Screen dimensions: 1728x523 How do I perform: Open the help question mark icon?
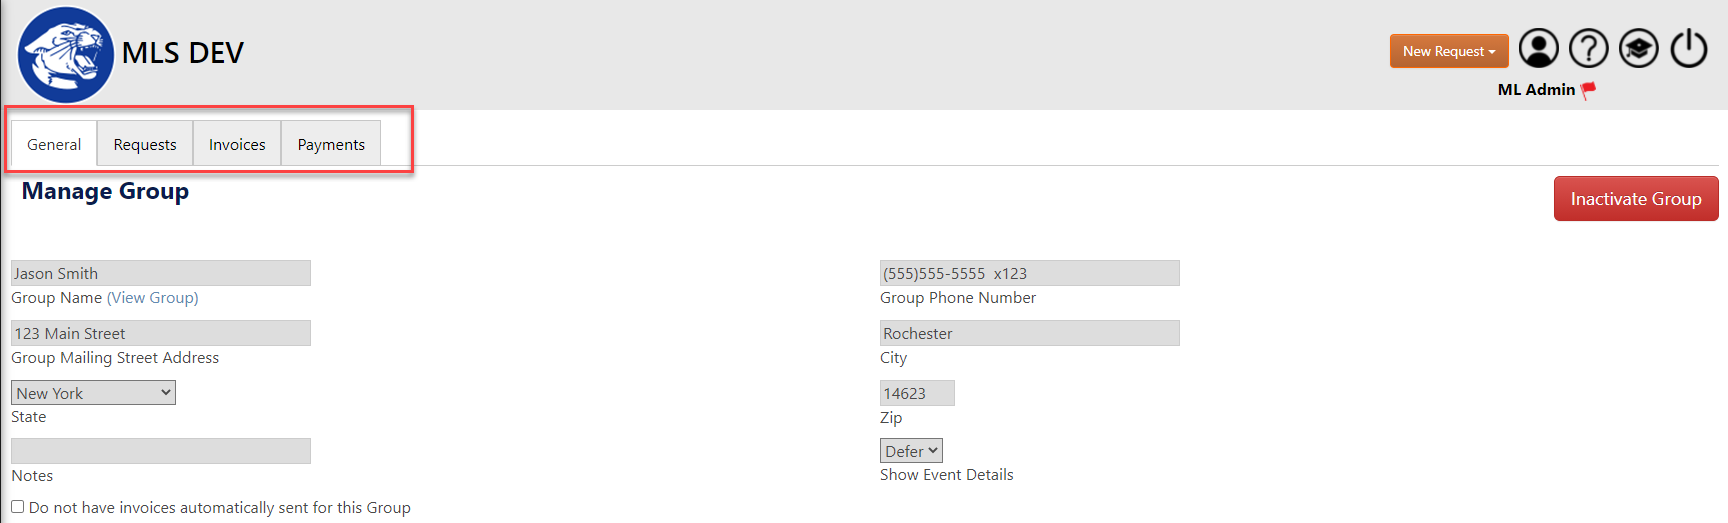coord(1589,48)
